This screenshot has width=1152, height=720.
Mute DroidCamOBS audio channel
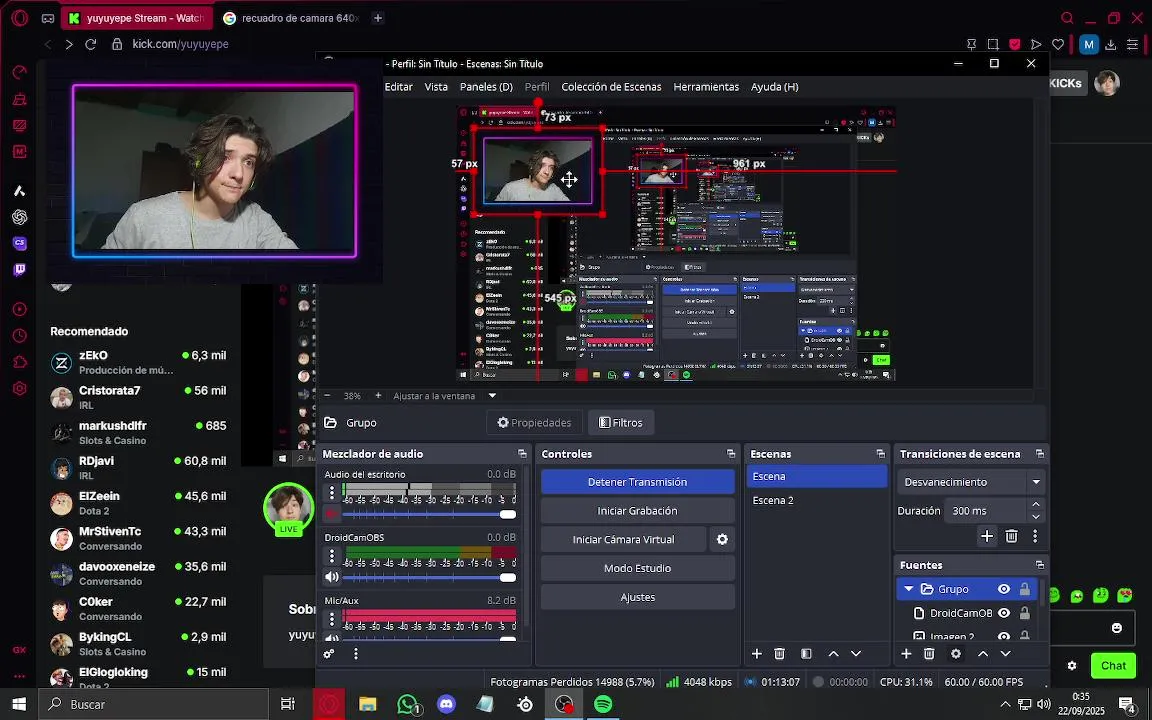point(332,577)
